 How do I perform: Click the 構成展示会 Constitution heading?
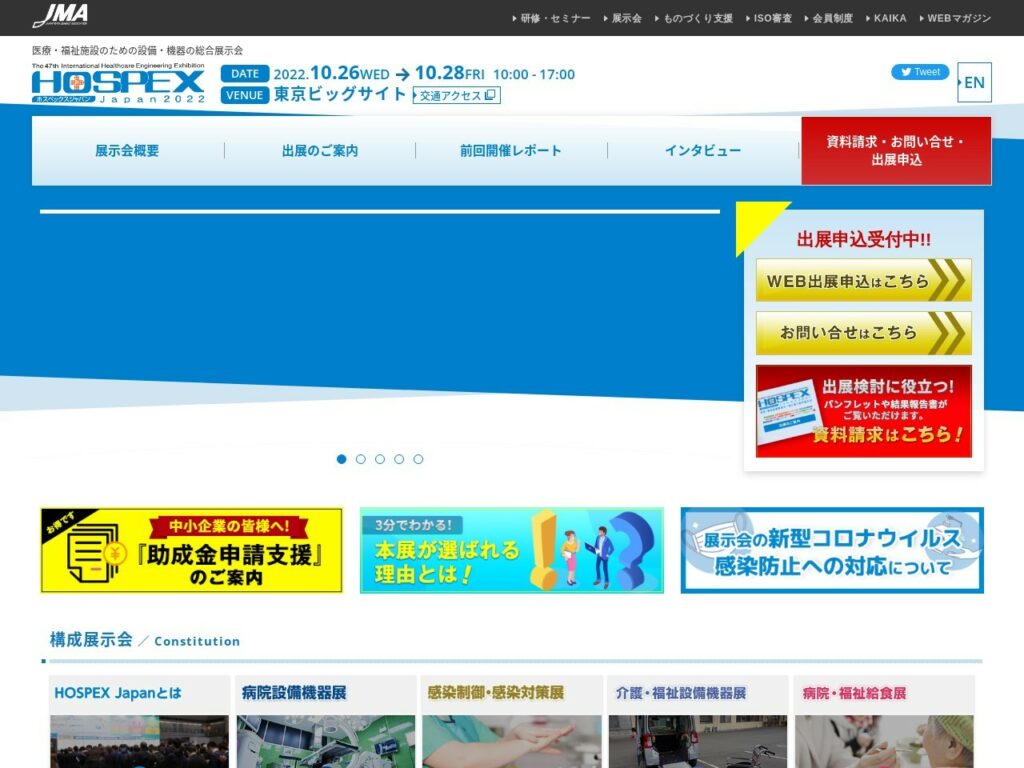click(145, 640)
